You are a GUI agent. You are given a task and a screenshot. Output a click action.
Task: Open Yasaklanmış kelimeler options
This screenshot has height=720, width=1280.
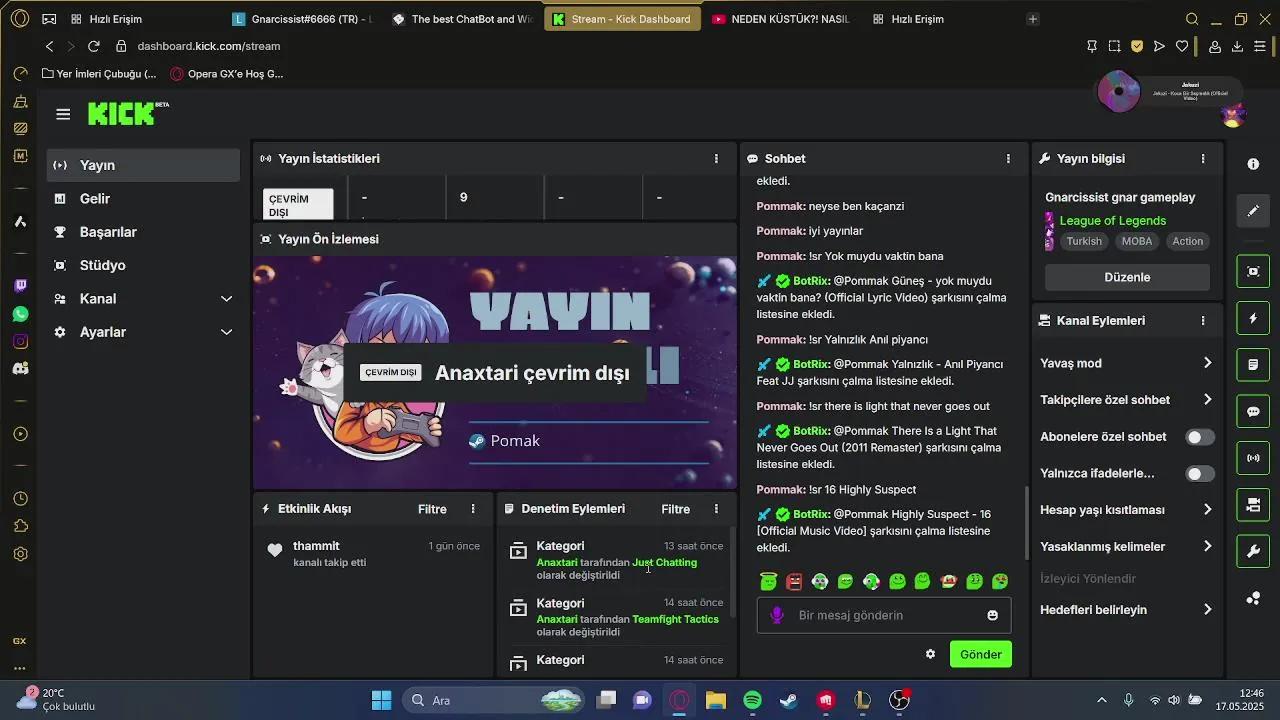[x=1126, y=547]
